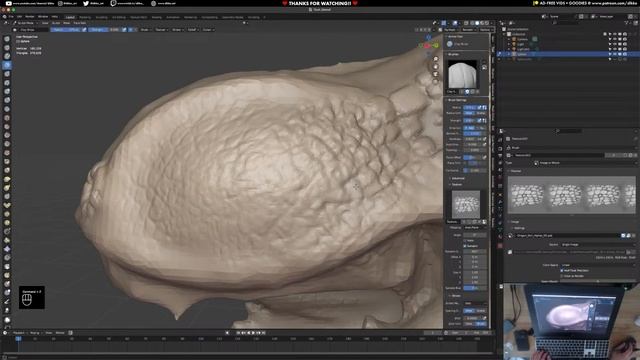Toggle strength pen pressure in tool header

(x=124, y=30)
